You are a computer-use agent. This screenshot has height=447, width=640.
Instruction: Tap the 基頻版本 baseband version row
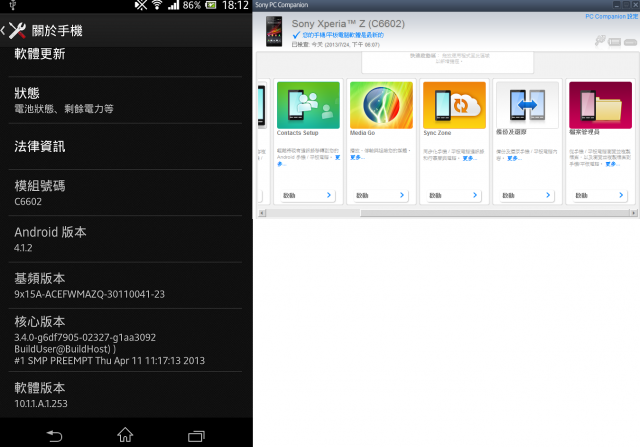125,285
